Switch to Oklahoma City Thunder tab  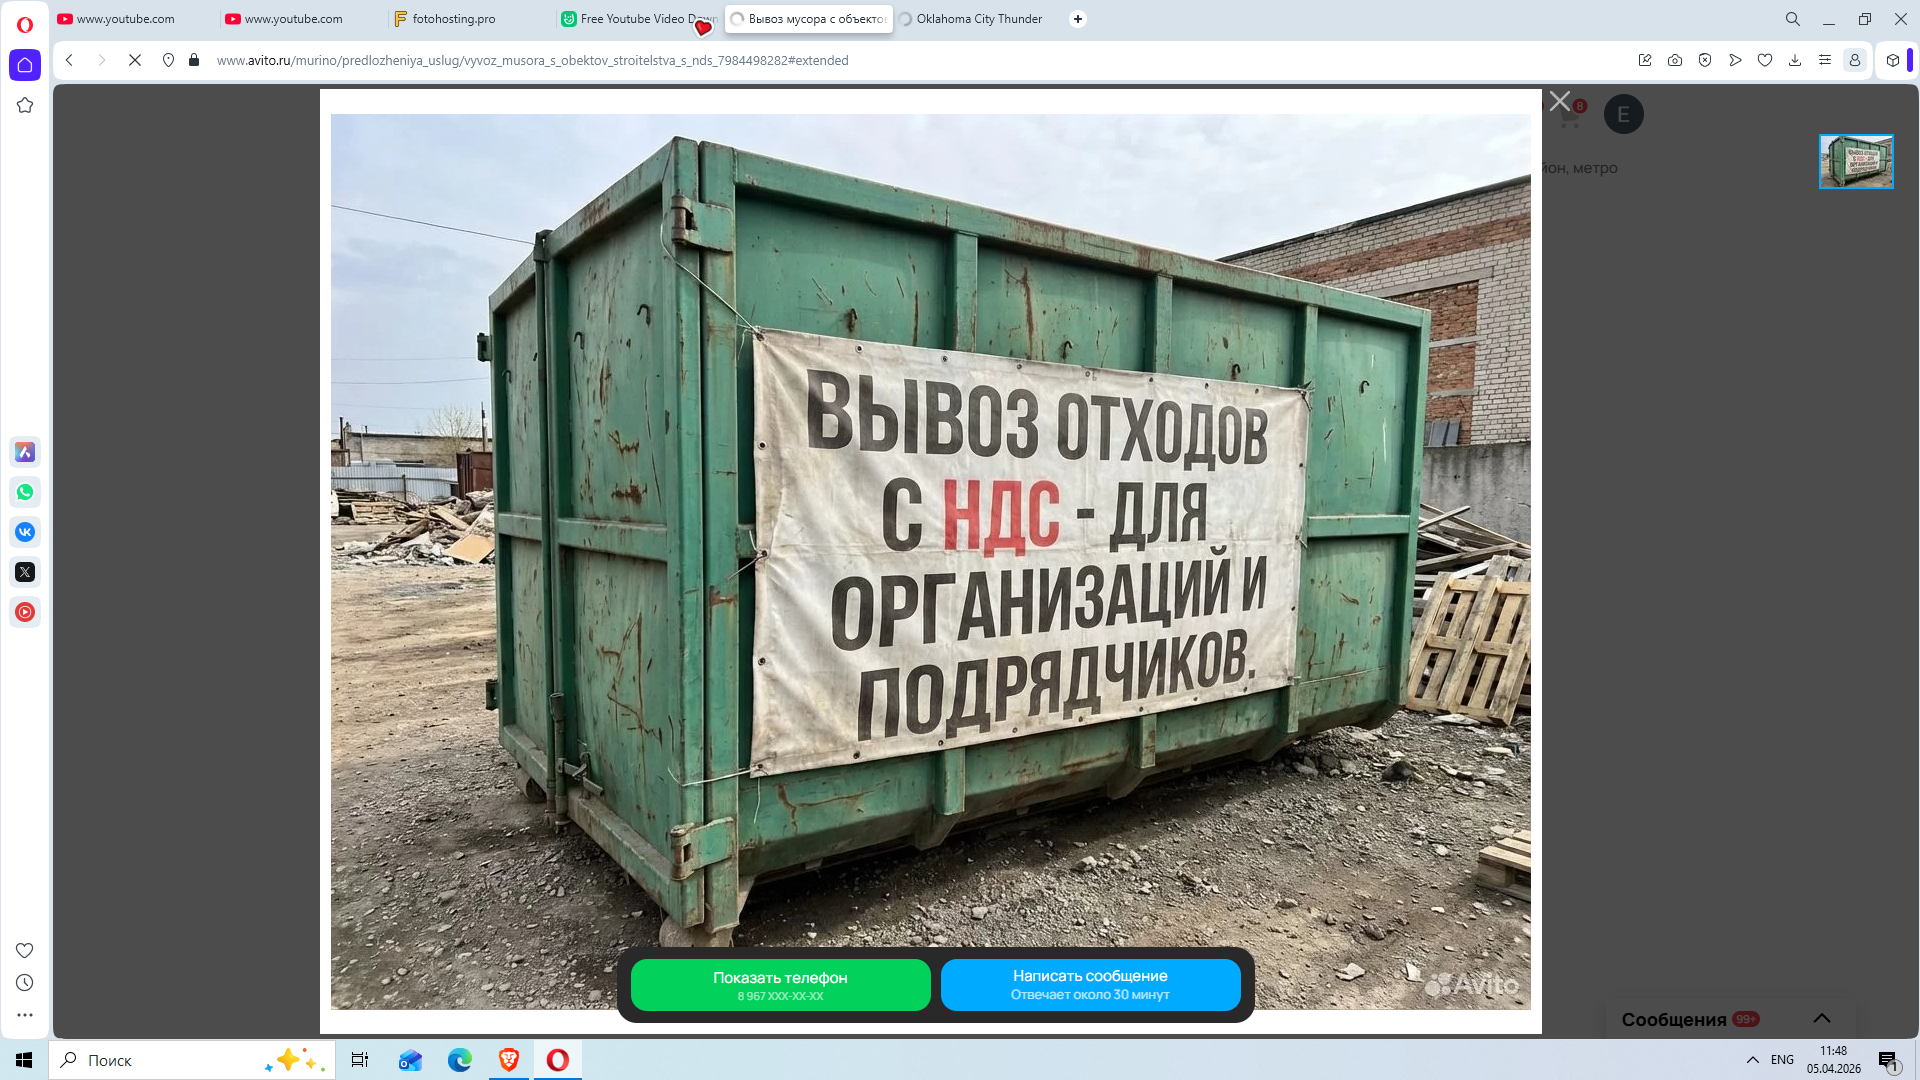(x=978, y=19)
